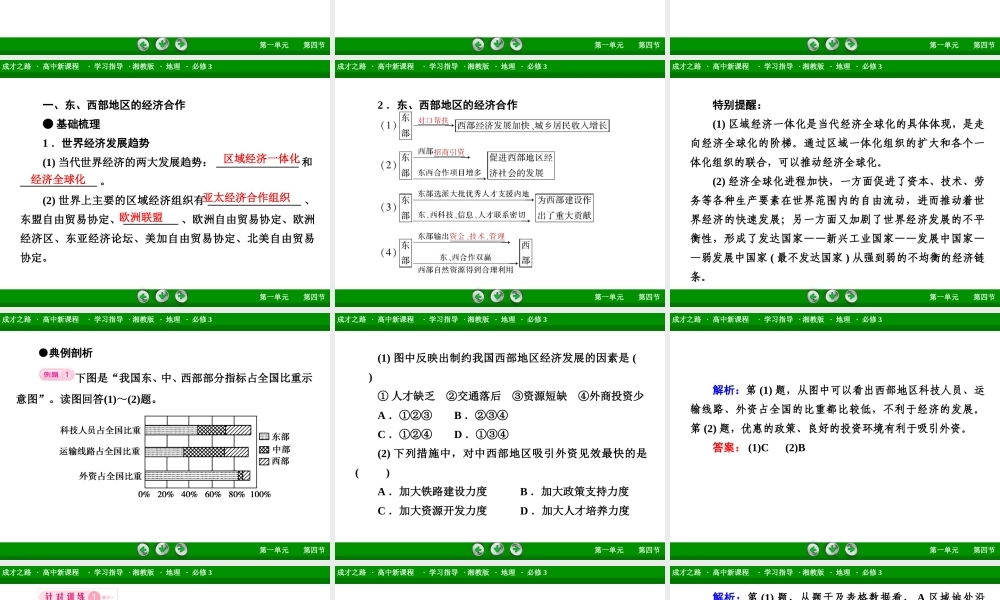Click down arrow under the multiple-choice questions slide

[x=497, y=549]
